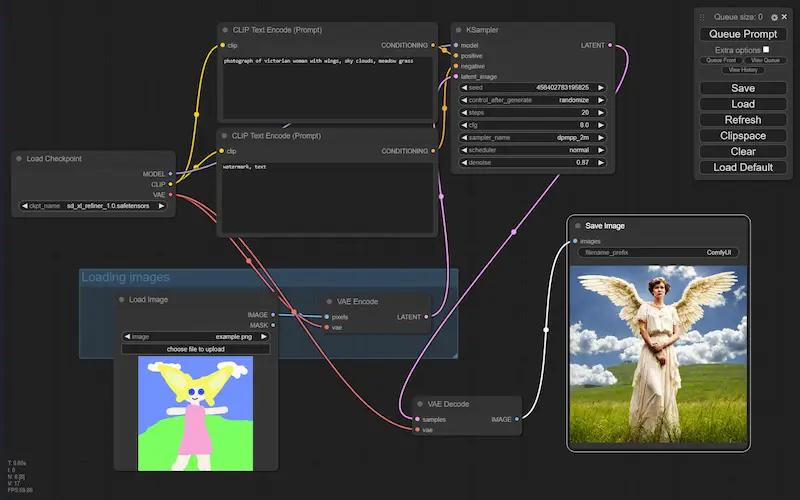
Task: Click the positive prompt text about victorian woman
Action: click(318, 61)
